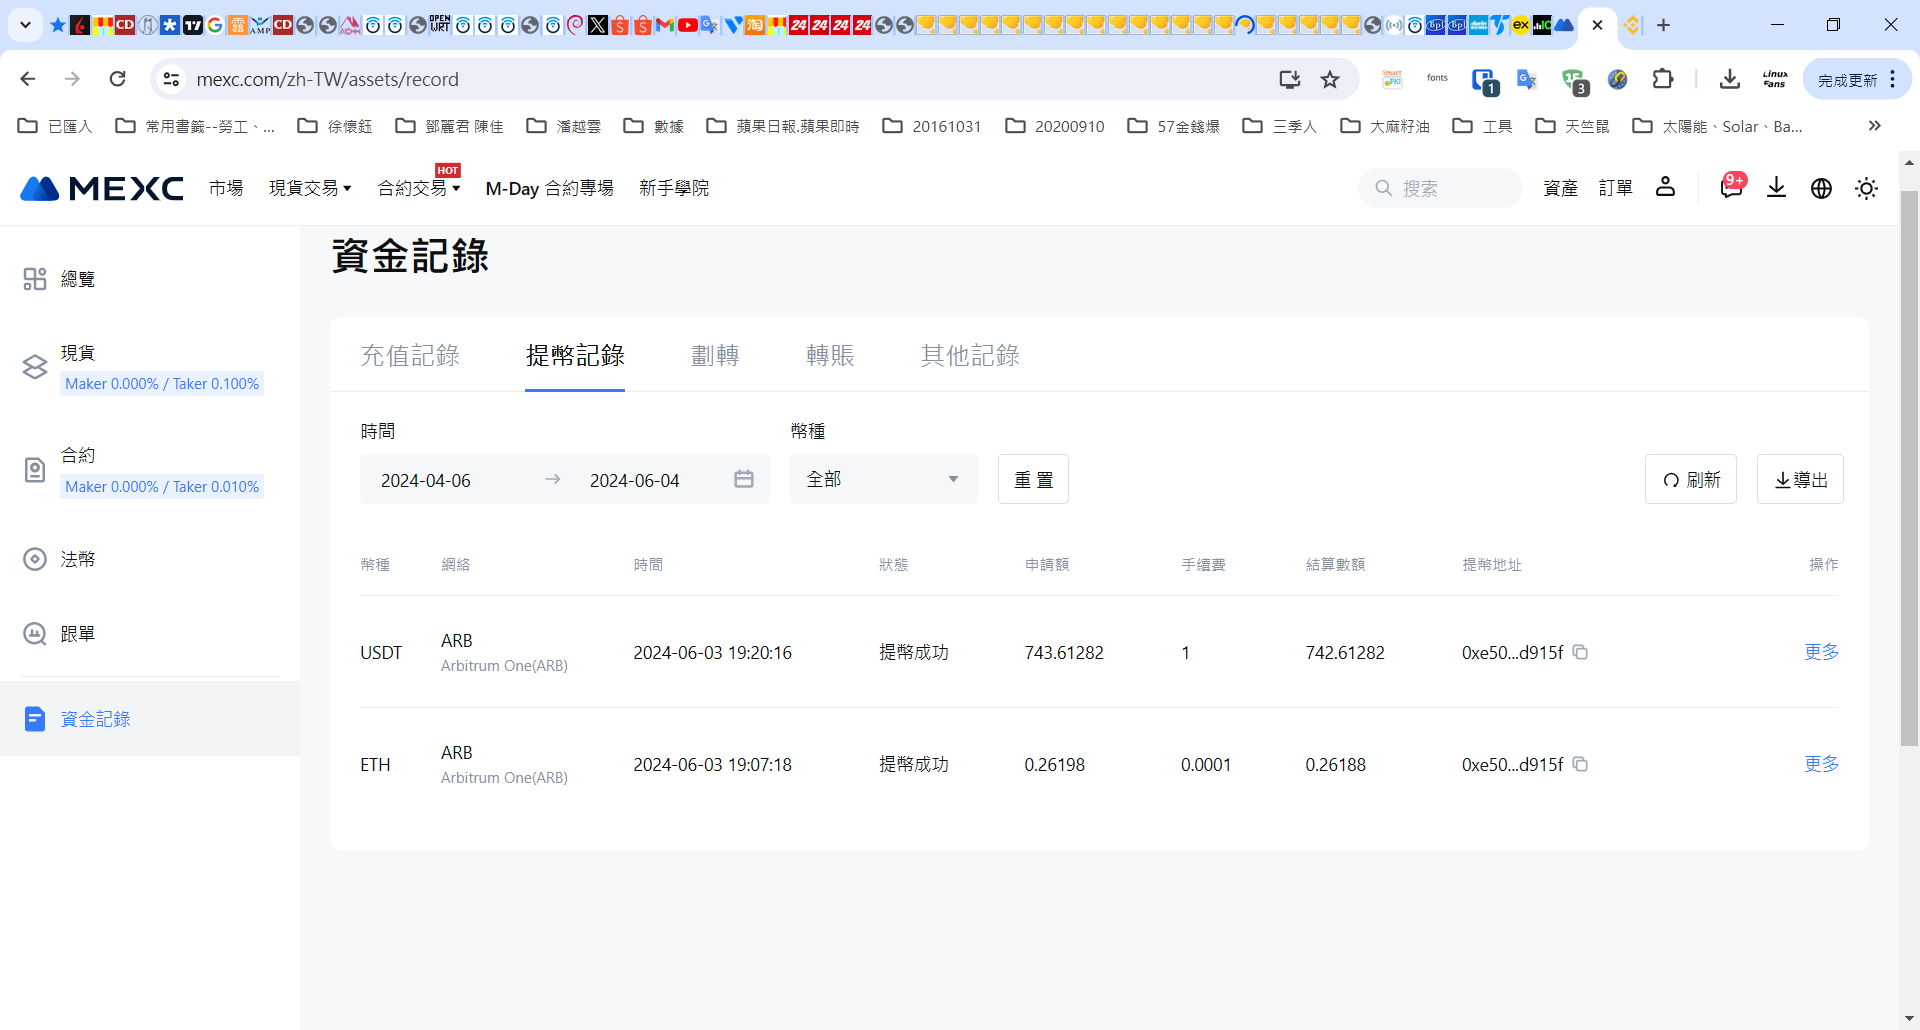Click the 刷新 refresh button

tap(1691, 479)
